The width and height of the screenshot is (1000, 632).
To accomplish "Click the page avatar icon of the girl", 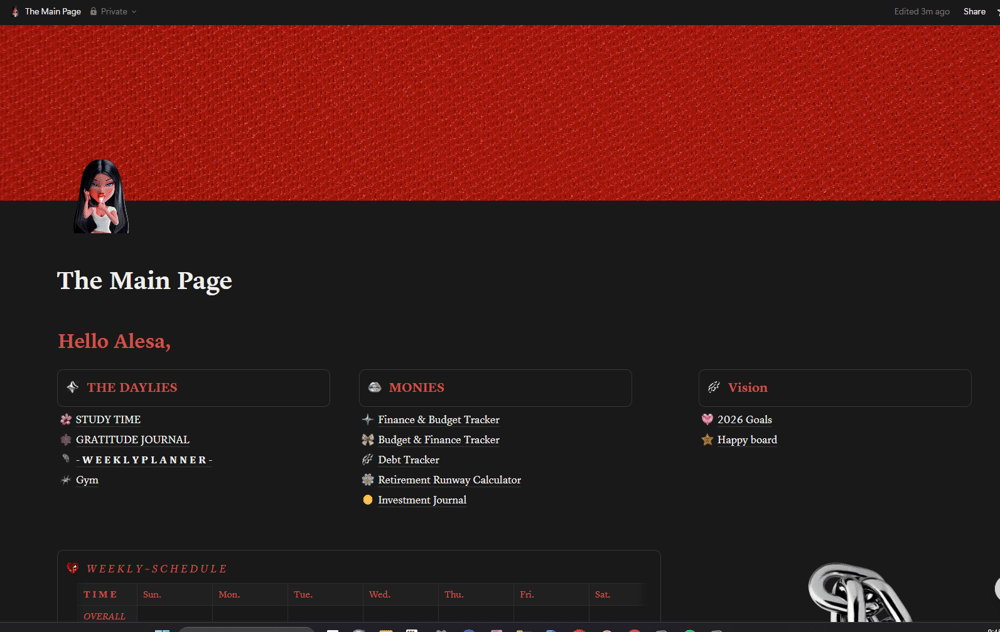I will coord(101,196).
